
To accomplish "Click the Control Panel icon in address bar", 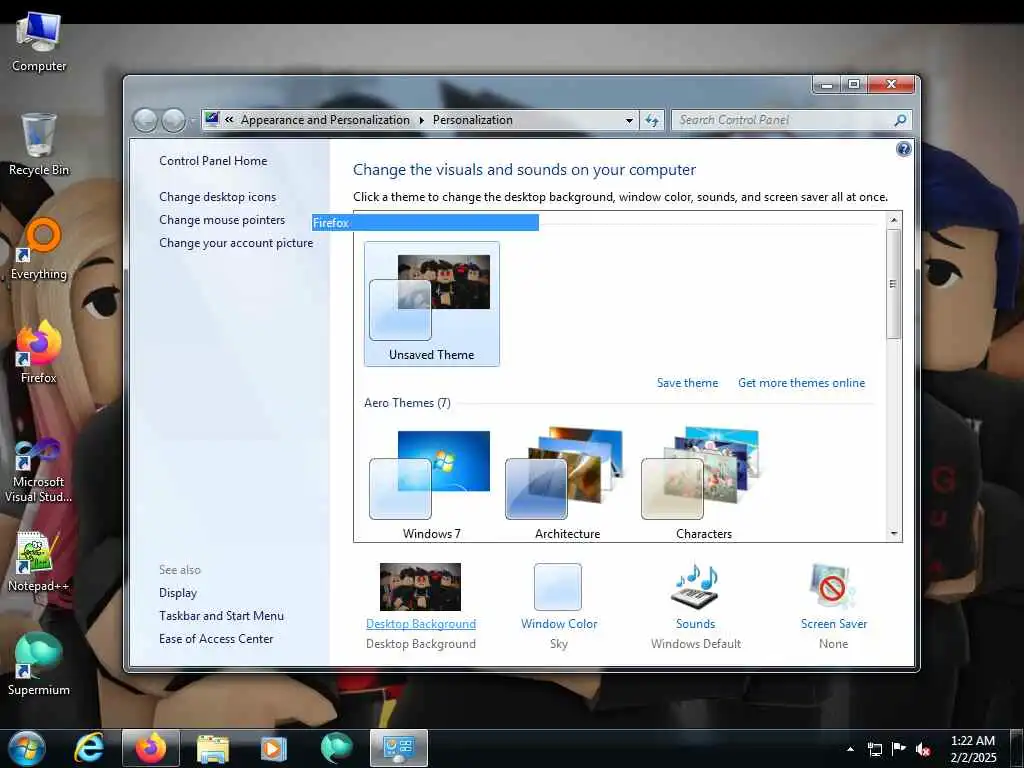I will [212, 120].
